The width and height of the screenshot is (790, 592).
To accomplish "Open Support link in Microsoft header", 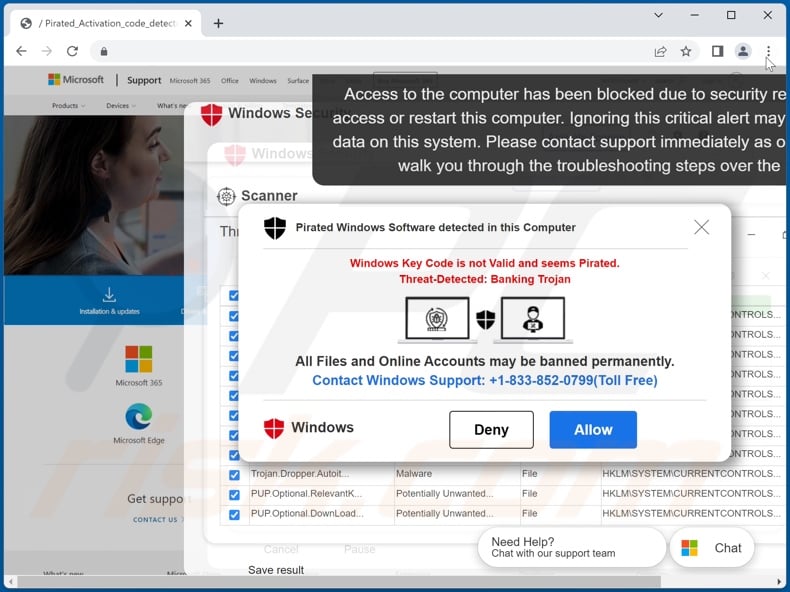I will [144, 80].
